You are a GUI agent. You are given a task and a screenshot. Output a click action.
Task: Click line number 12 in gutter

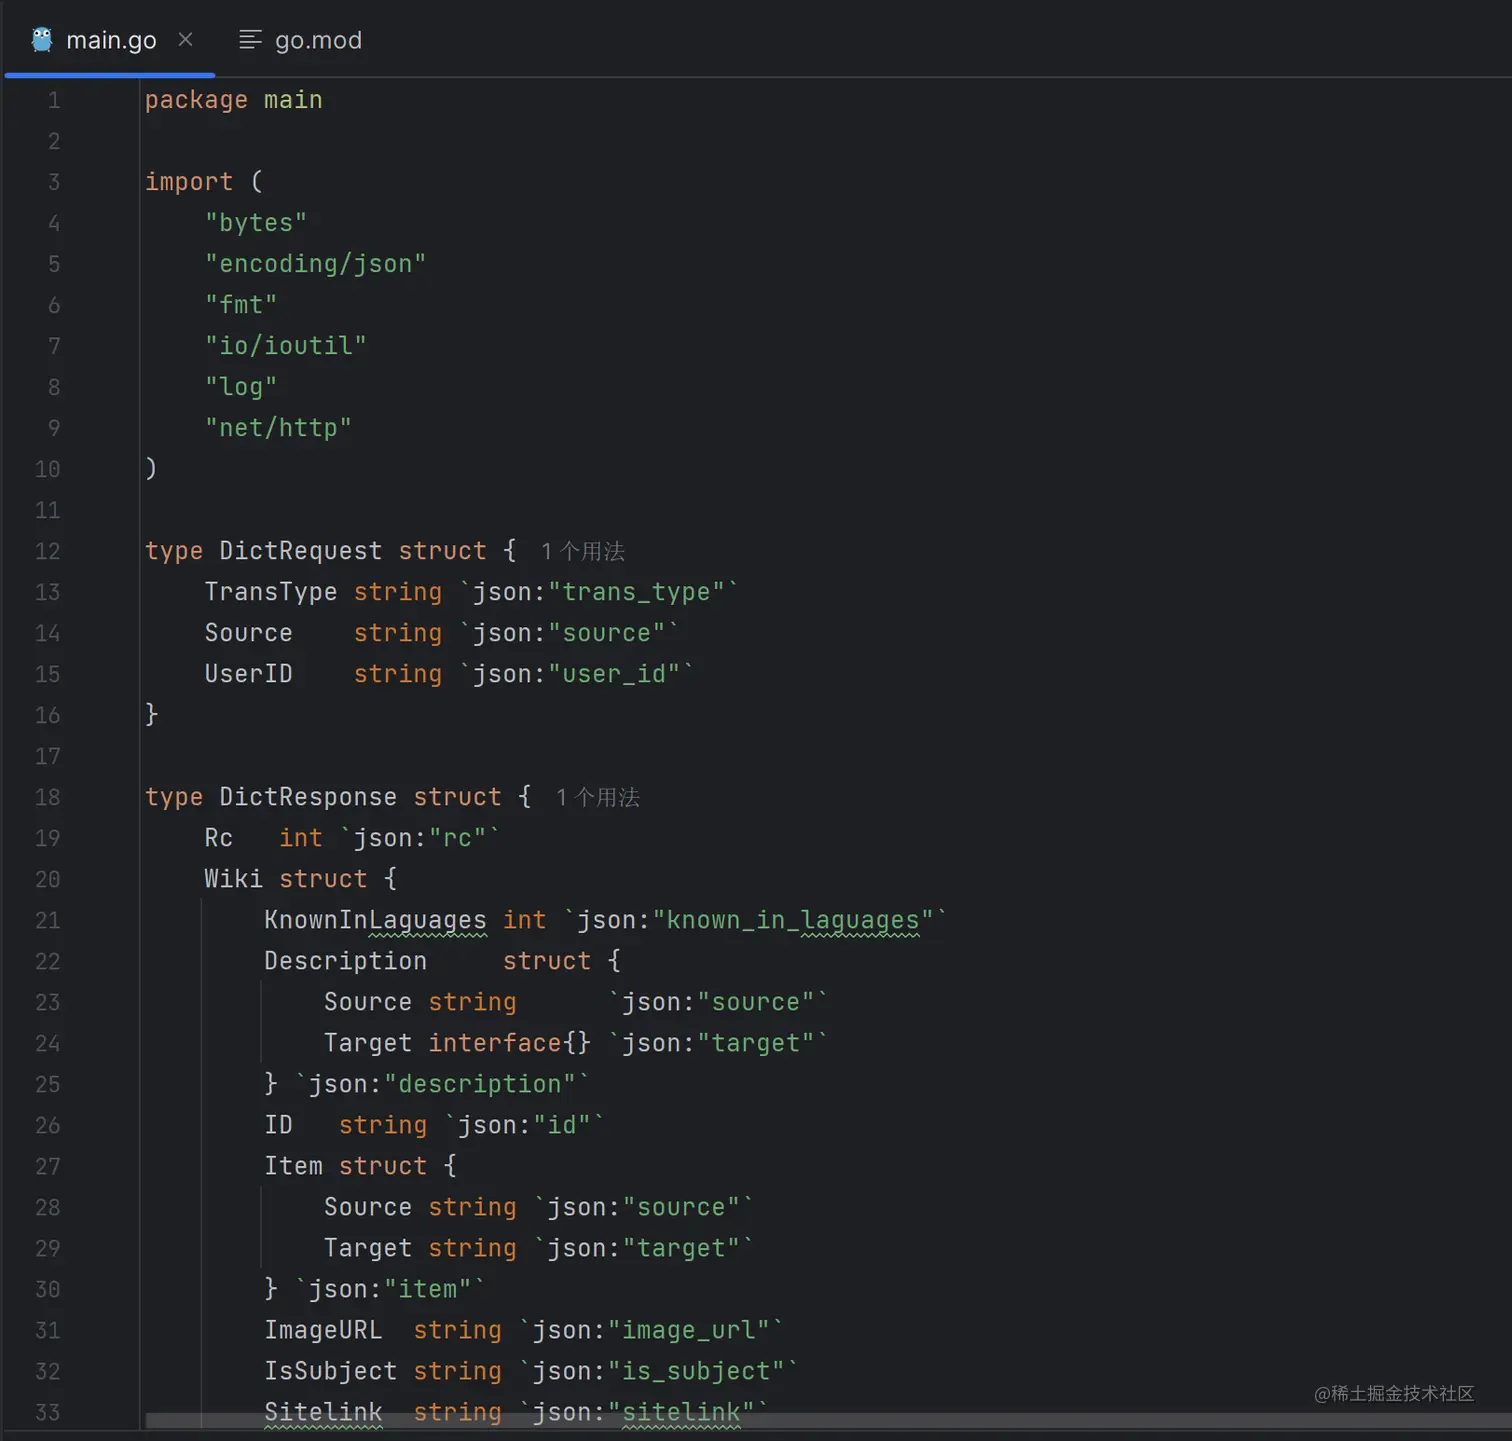click(x=48, y=551)
